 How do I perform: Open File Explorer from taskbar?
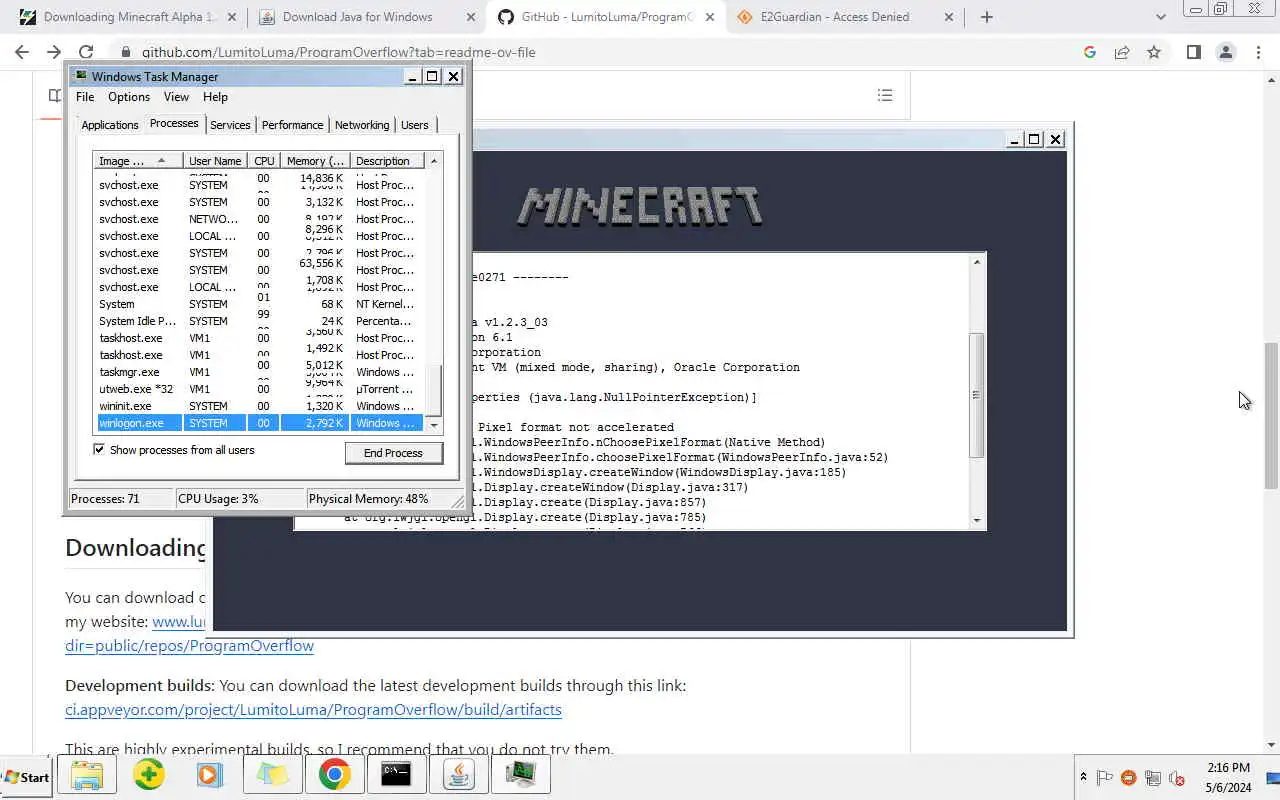(87, 775)
